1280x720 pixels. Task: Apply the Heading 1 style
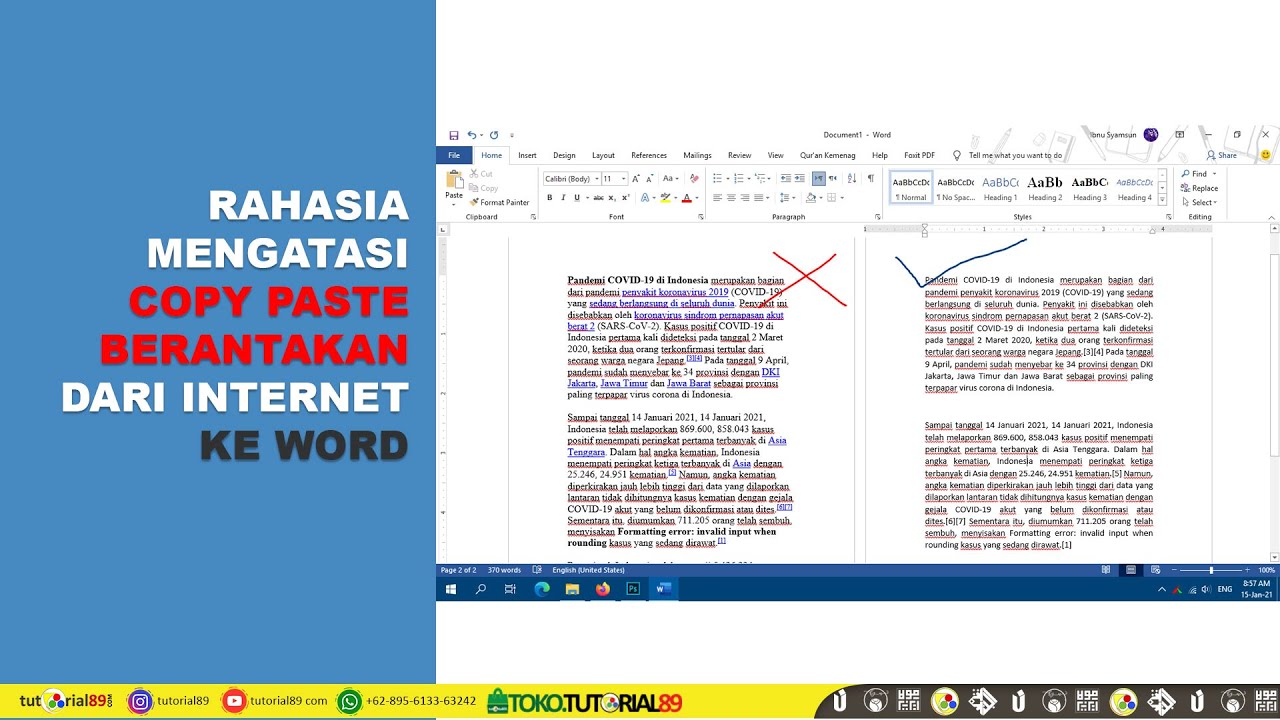[x=1000, y=187]
